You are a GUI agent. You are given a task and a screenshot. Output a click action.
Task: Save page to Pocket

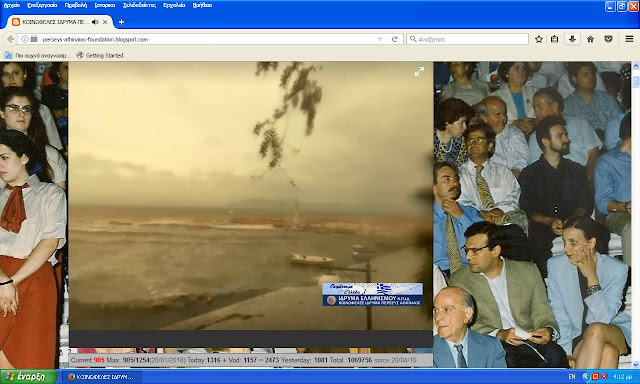click(x=609, y=39)
